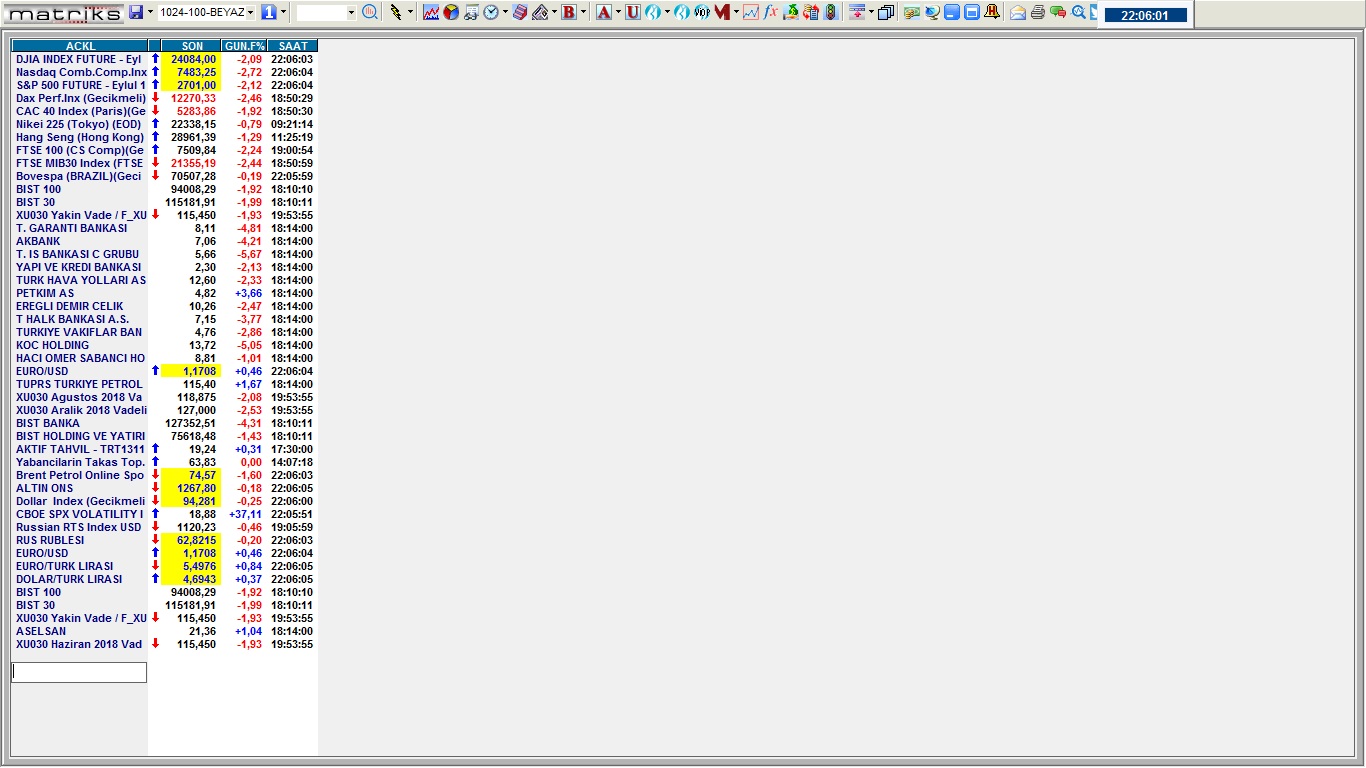Select the TURK HAVA YOLLARI AS row
This screenshot has height=768, width=1366.
pyautogui.click(x=165, y=280)
